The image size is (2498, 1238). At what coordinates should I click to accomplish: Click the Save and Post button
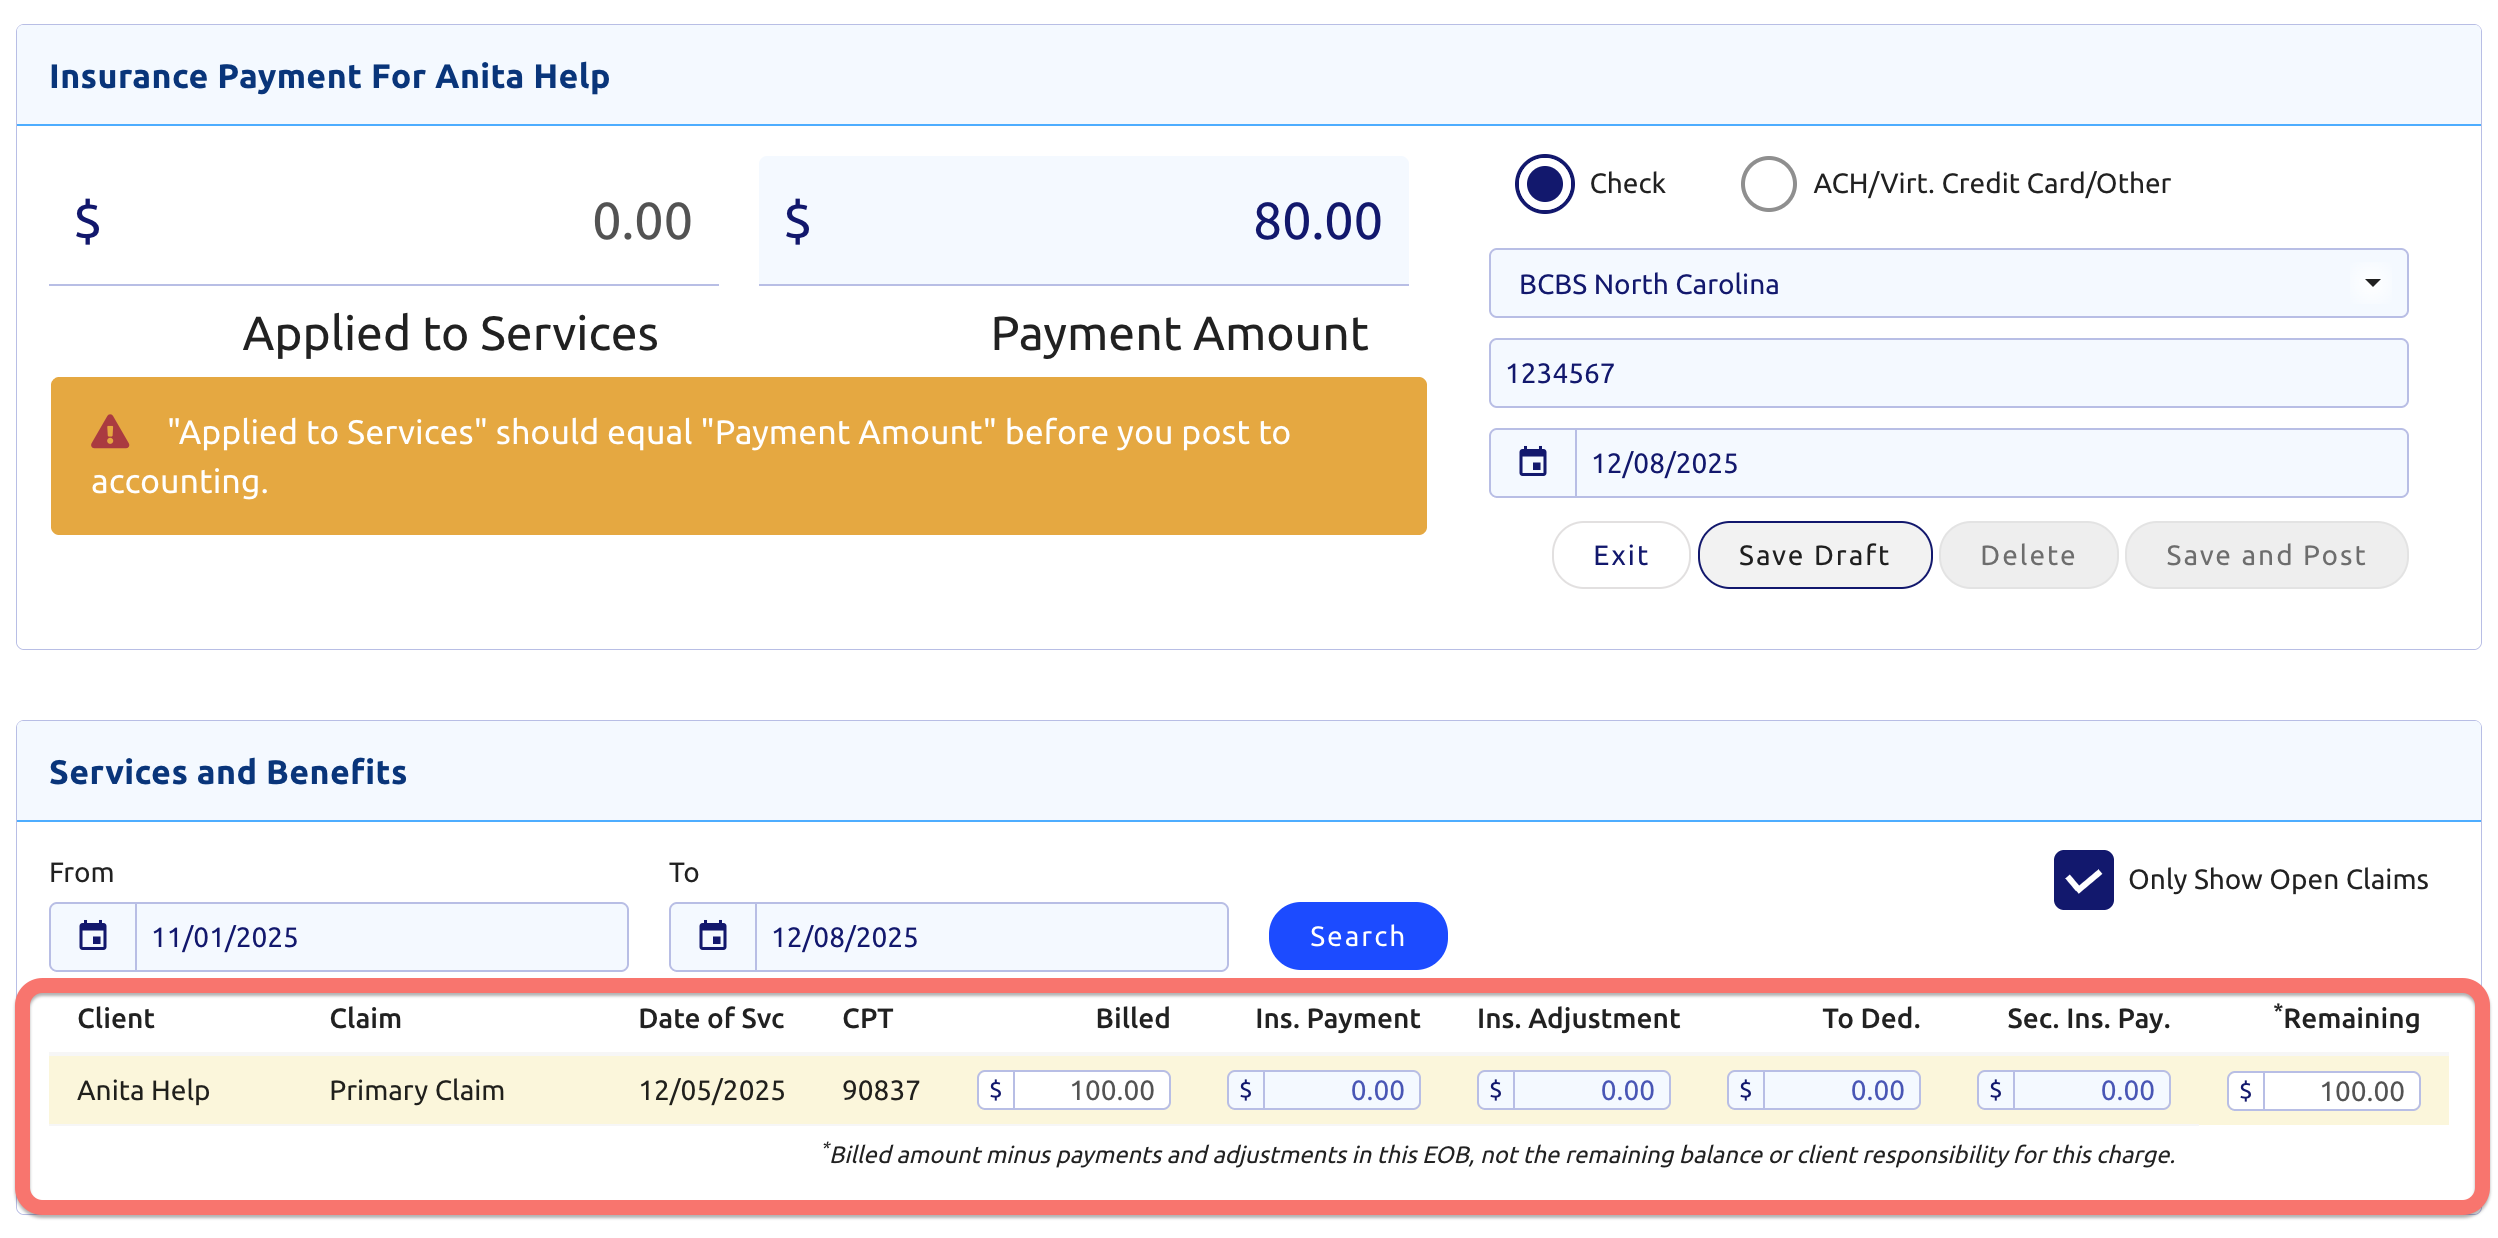pos(2265,555)
